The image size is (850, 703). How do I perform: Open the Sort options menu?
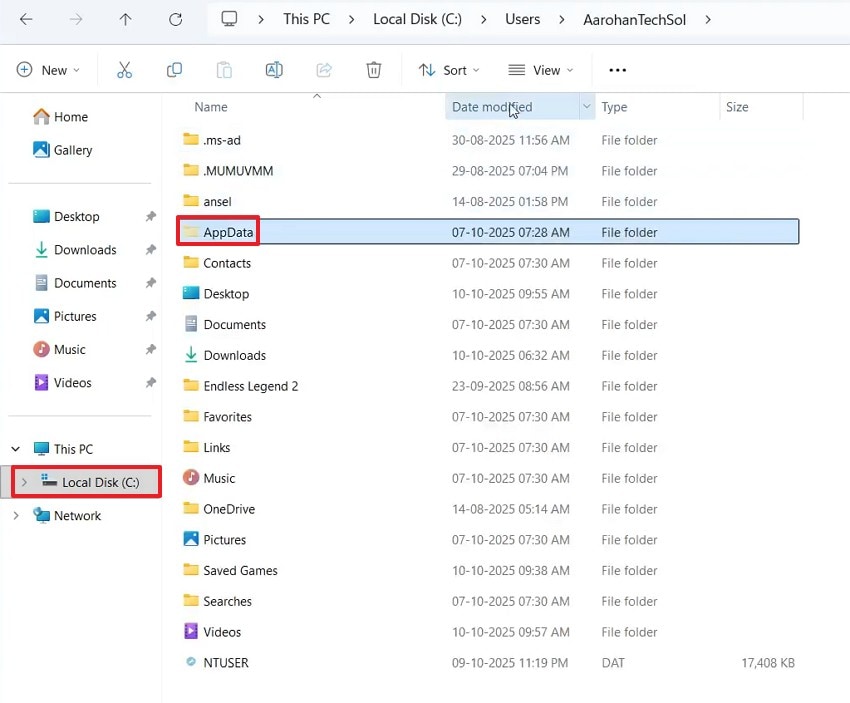[448, 70]
